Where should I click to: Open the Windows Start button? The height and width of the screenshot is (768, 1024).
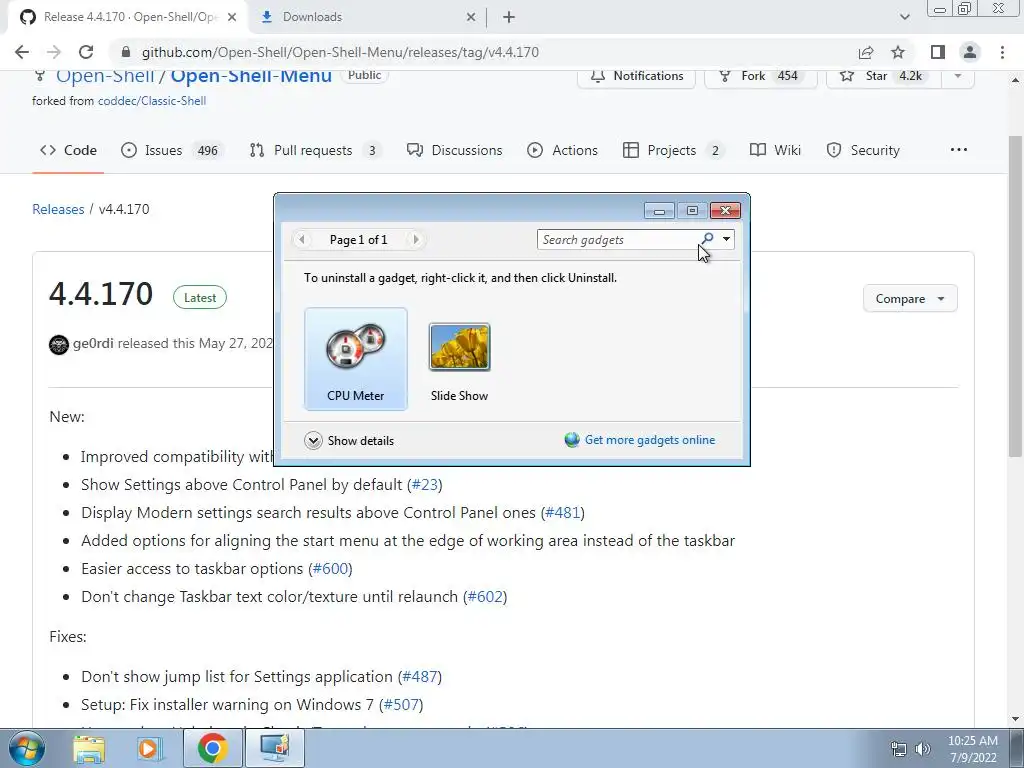27,748
